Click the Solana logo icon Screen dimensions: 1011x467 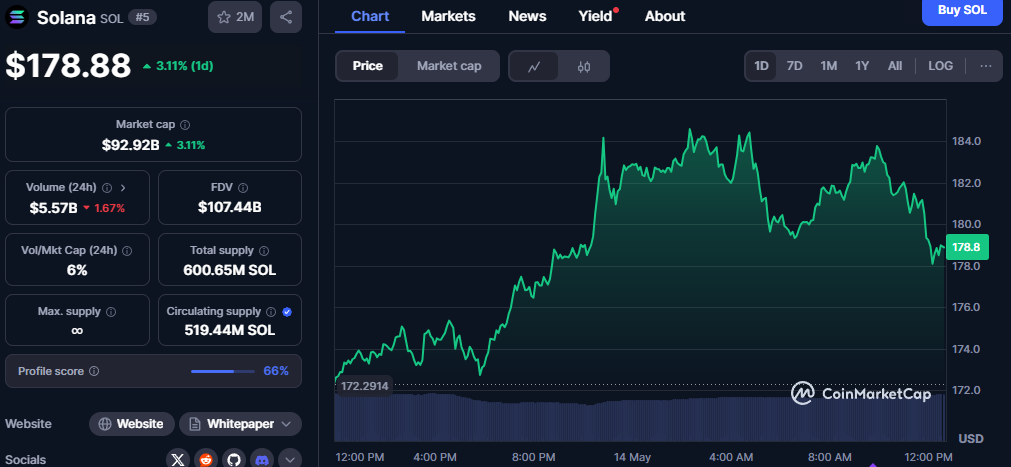coord(17,17)
